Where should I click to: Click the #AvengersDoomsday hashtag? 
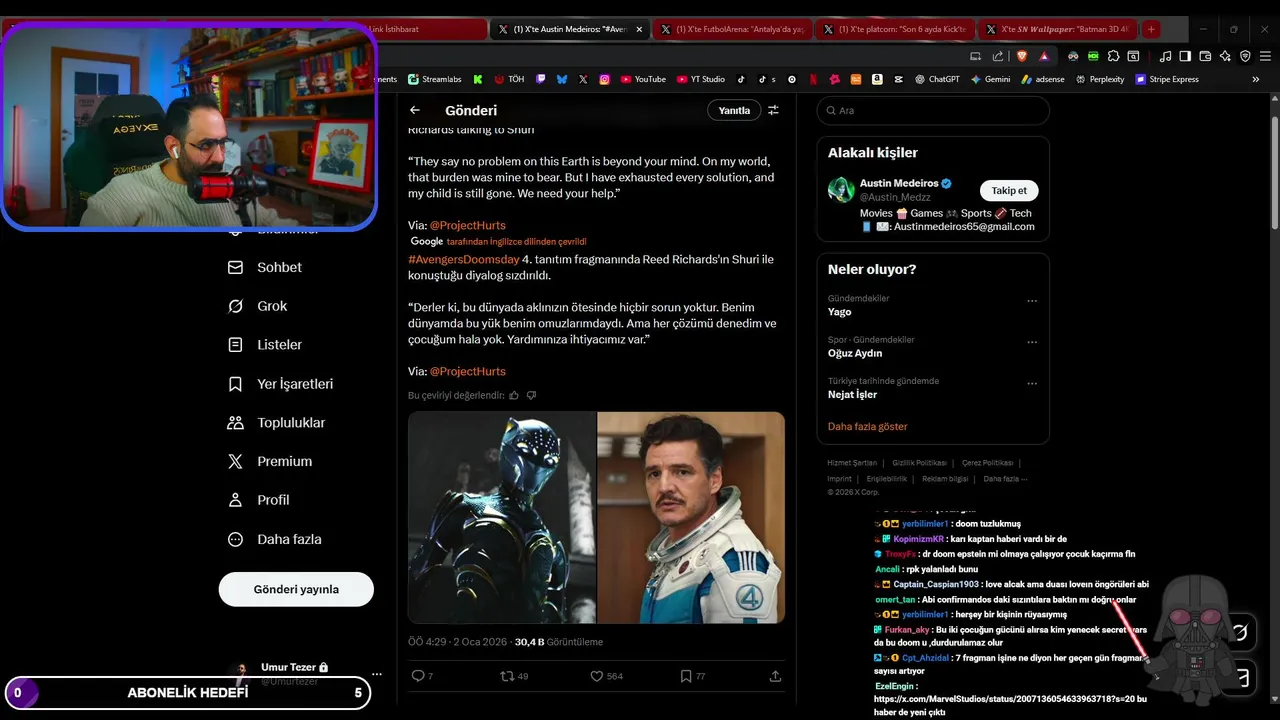pos(464,259)
